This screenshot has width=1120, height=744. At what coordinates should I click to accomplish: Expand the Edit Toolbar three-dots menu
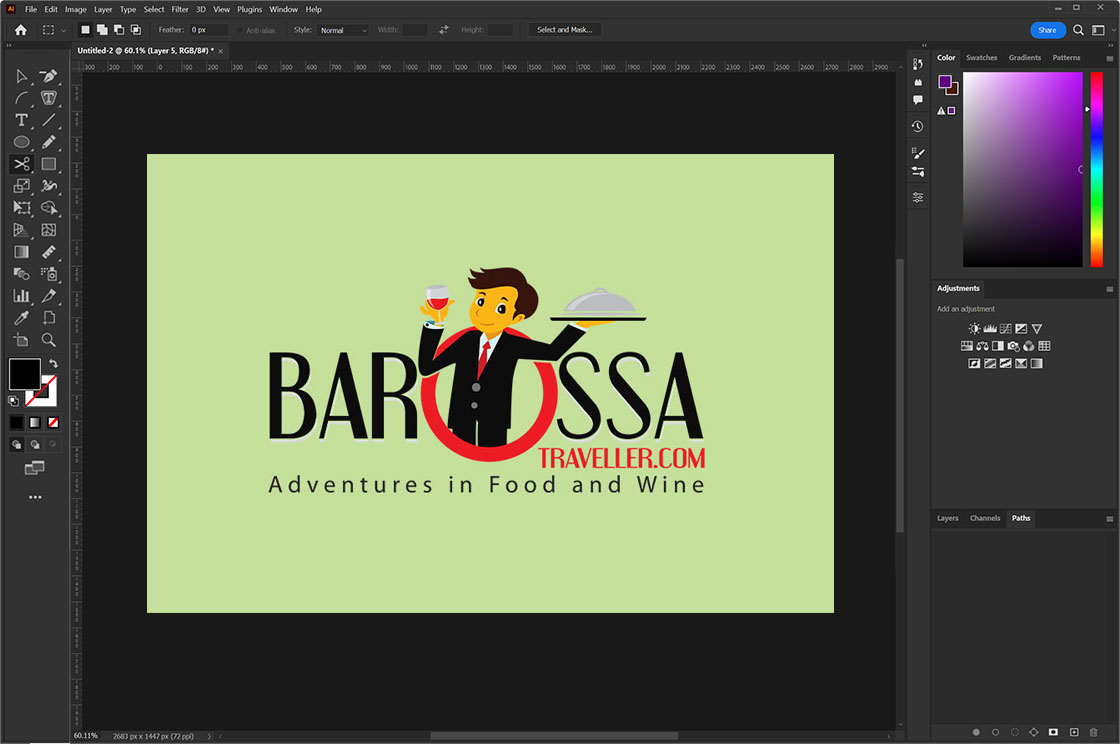click(x=35, y=497)
